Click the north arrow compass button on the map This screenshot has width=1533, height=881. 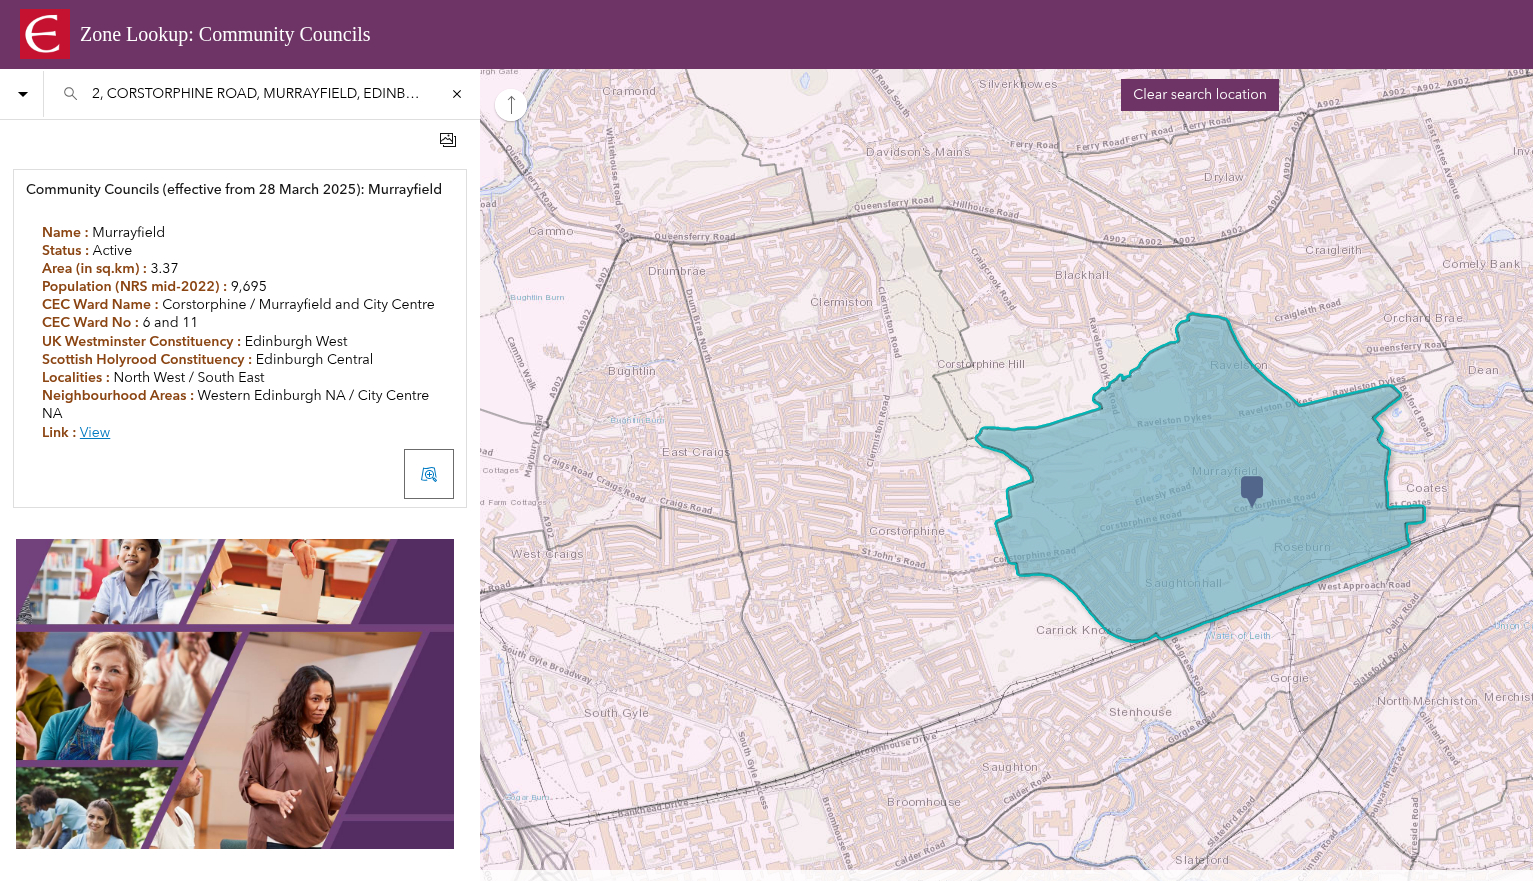[x=511, y=105]
